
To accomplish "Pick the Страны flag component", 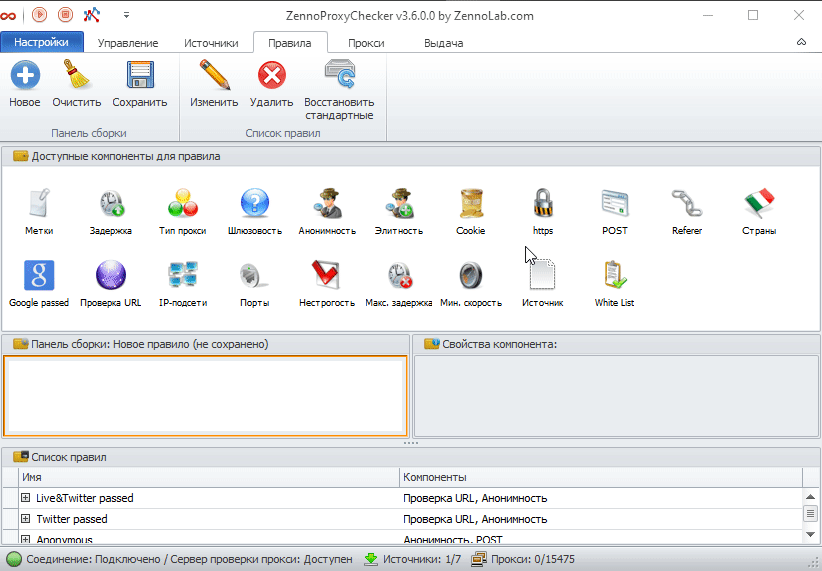I will click(x=759, y=204).
